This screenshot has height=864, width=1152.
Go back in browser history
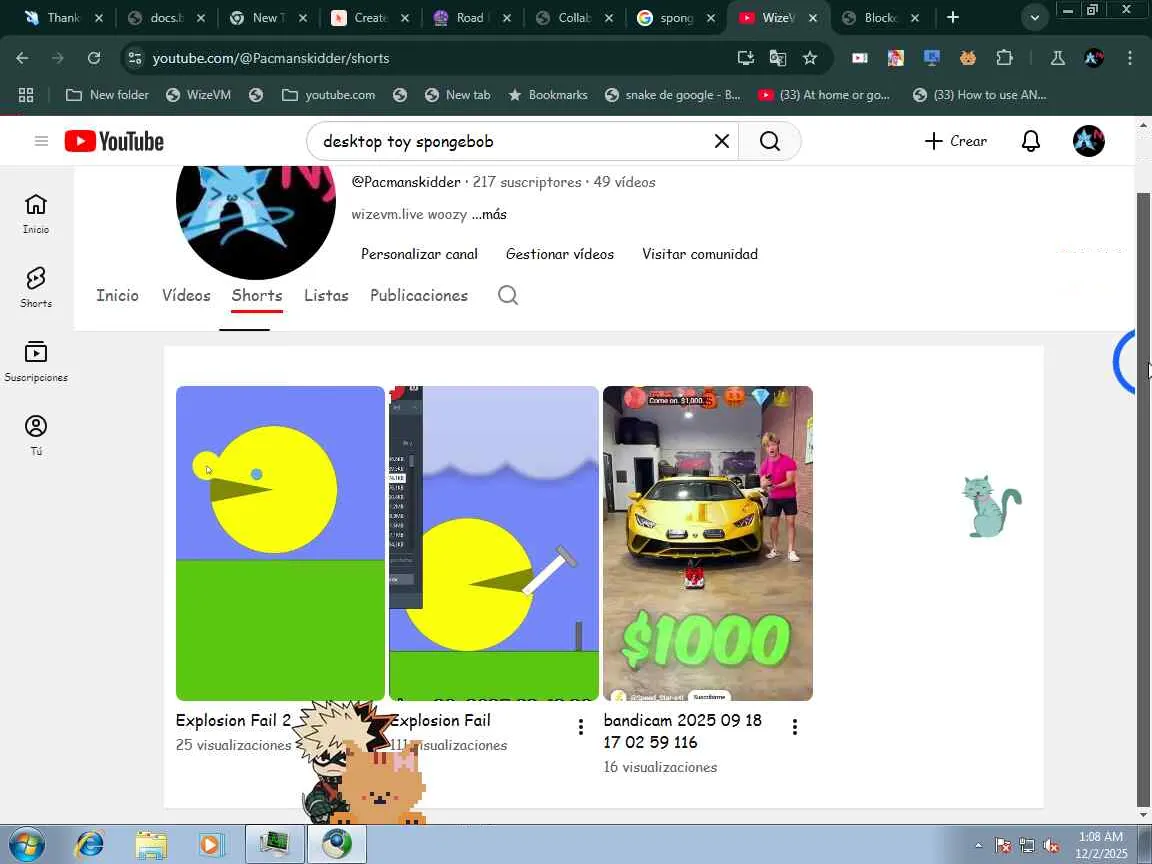22,58
